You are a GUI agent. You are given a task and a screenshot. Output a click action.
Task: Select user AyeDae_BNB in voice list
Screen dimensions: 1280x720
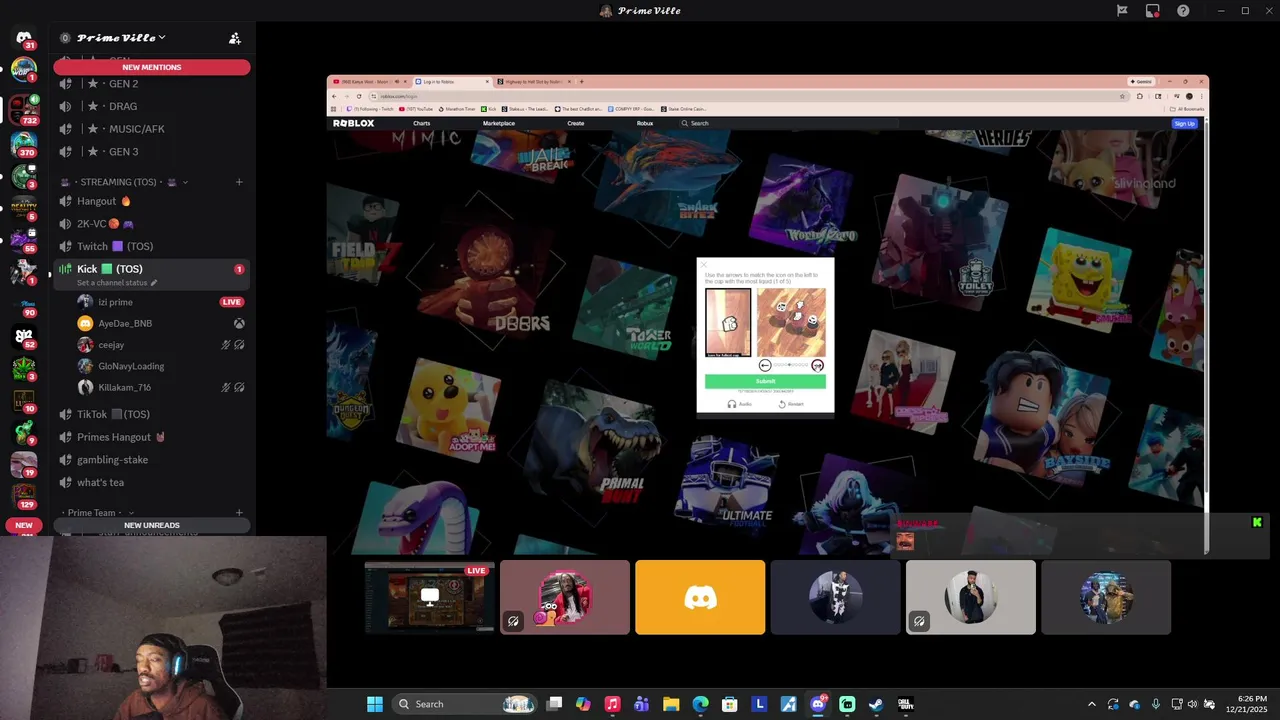point(160,323)
